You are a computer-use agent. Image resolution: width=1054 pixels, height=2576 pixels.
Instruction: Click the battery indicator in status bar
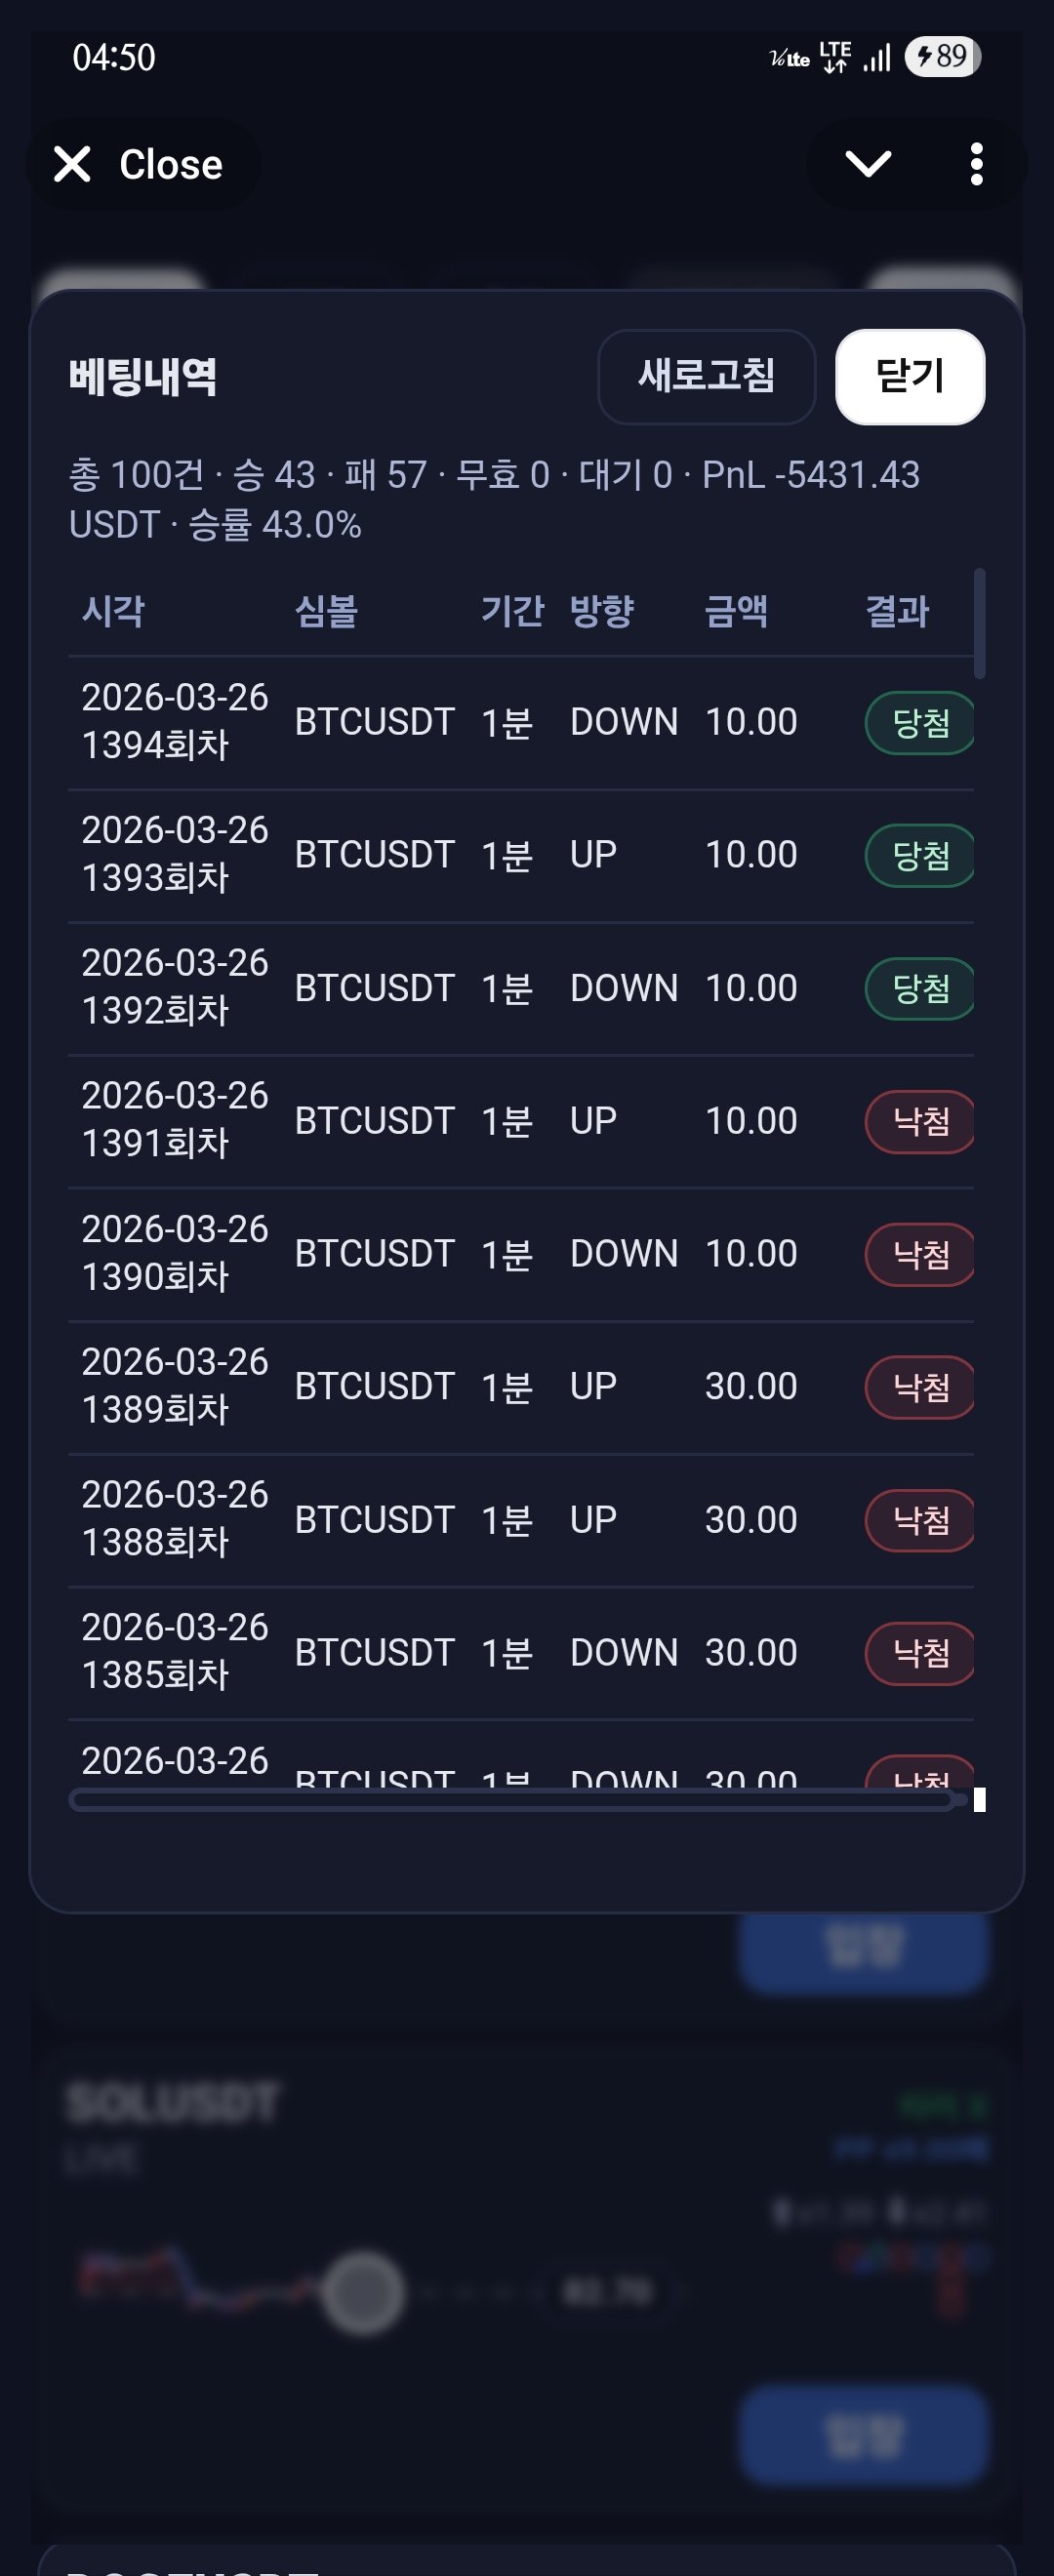942,57
